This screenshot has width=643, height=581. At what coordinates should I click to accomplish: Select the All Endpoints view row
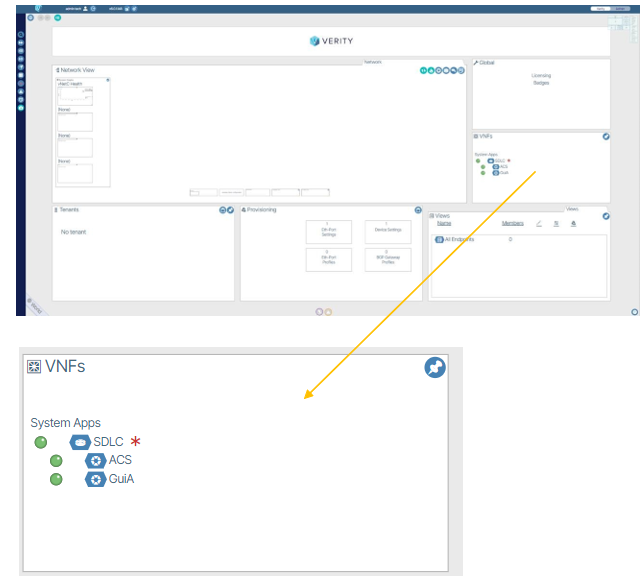click(x=459, y=240)
